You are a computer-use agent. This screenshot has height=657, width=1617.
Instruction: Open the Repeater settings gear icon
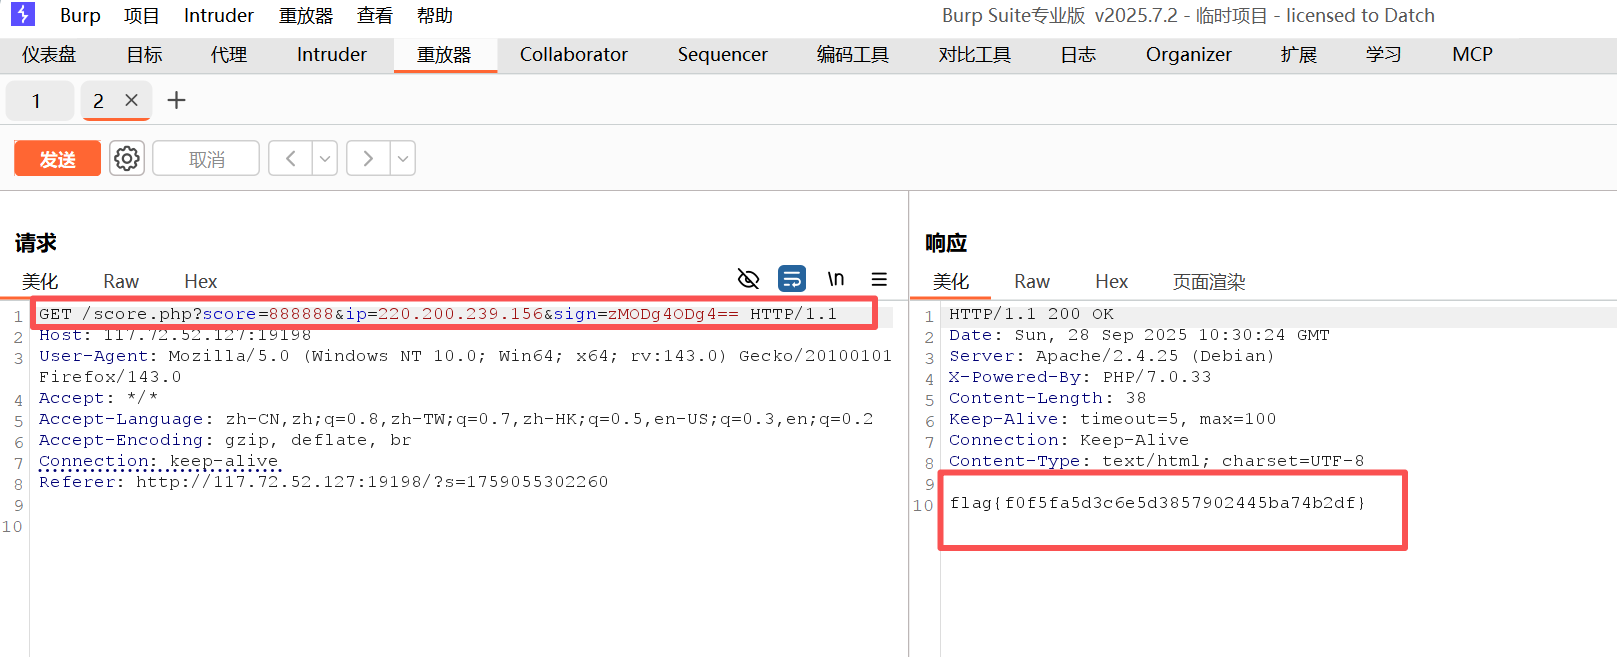tap(127, 158)
